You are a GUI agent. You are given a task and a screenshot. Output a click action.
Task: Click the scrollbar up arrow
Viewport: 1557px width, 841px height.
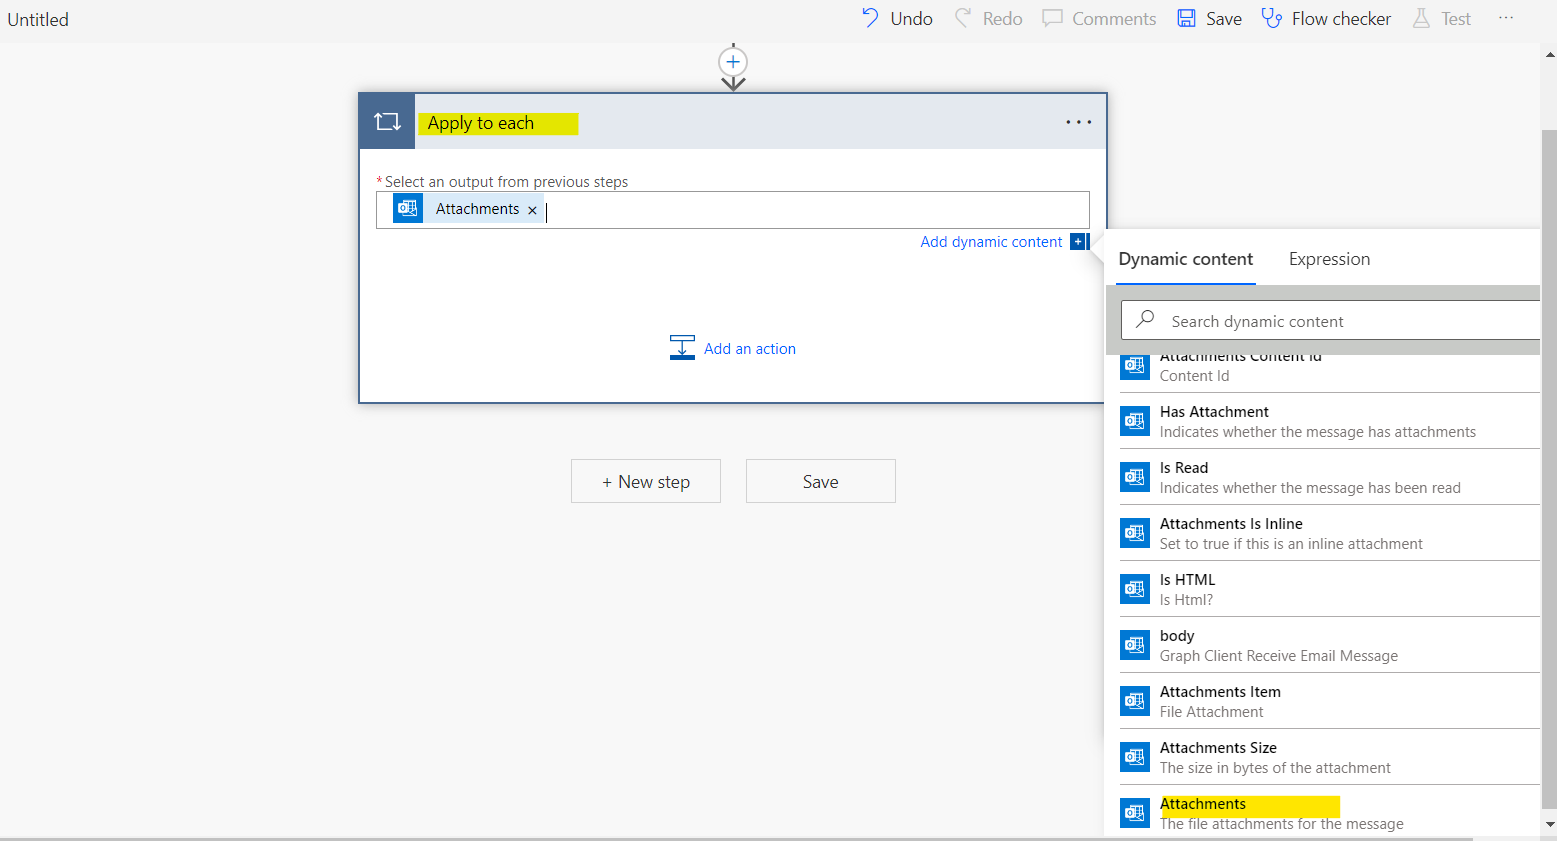coord(1550,55)
